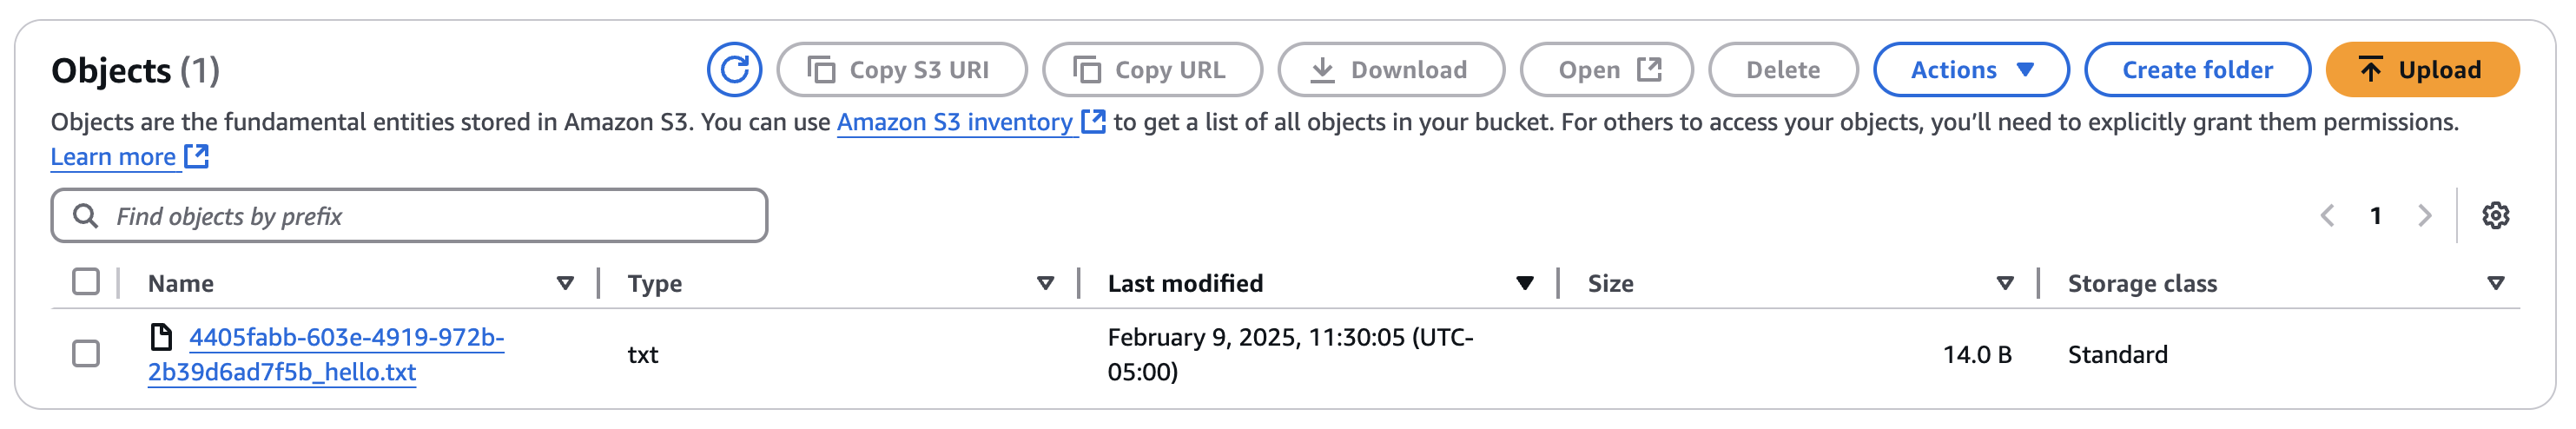Go to previous page arrow

(x=2328, y=215)
